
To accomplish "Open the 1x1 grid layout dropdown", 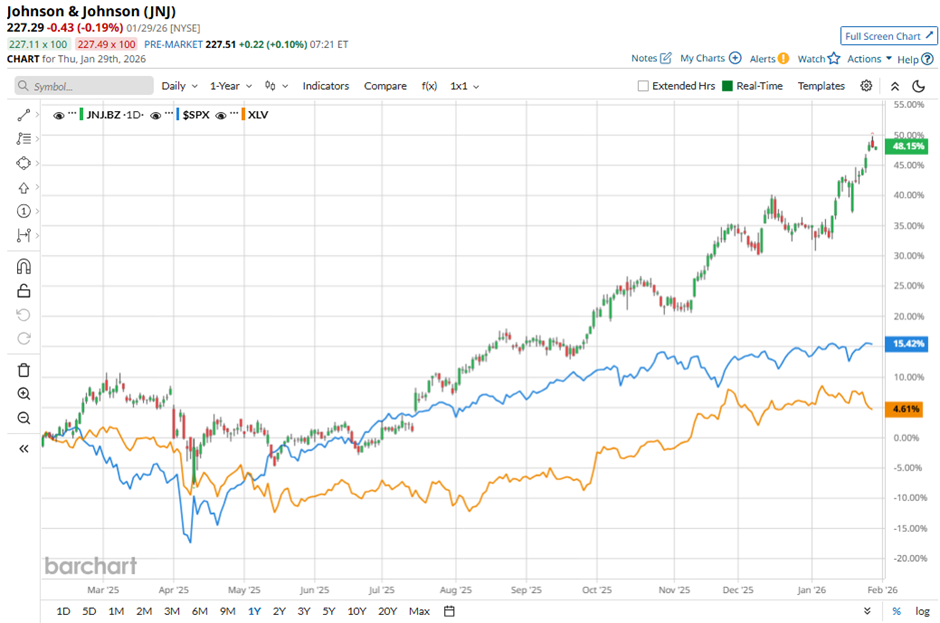I will tap(464, 86).
